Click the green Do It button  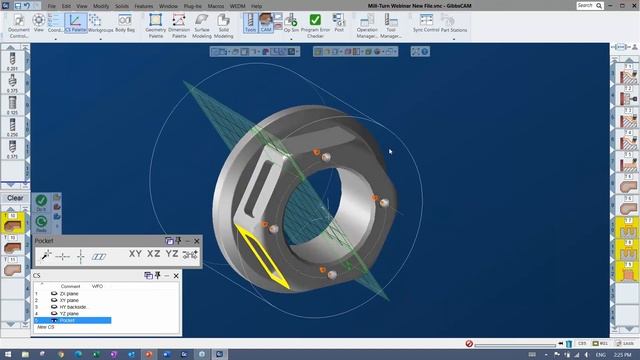click(x=41, y=202)
